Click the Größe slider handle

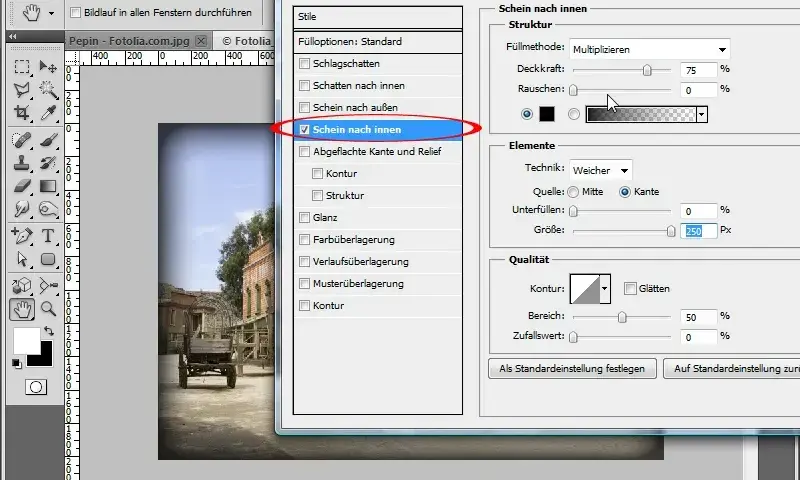pyautogui.click(x=671, y=231)
